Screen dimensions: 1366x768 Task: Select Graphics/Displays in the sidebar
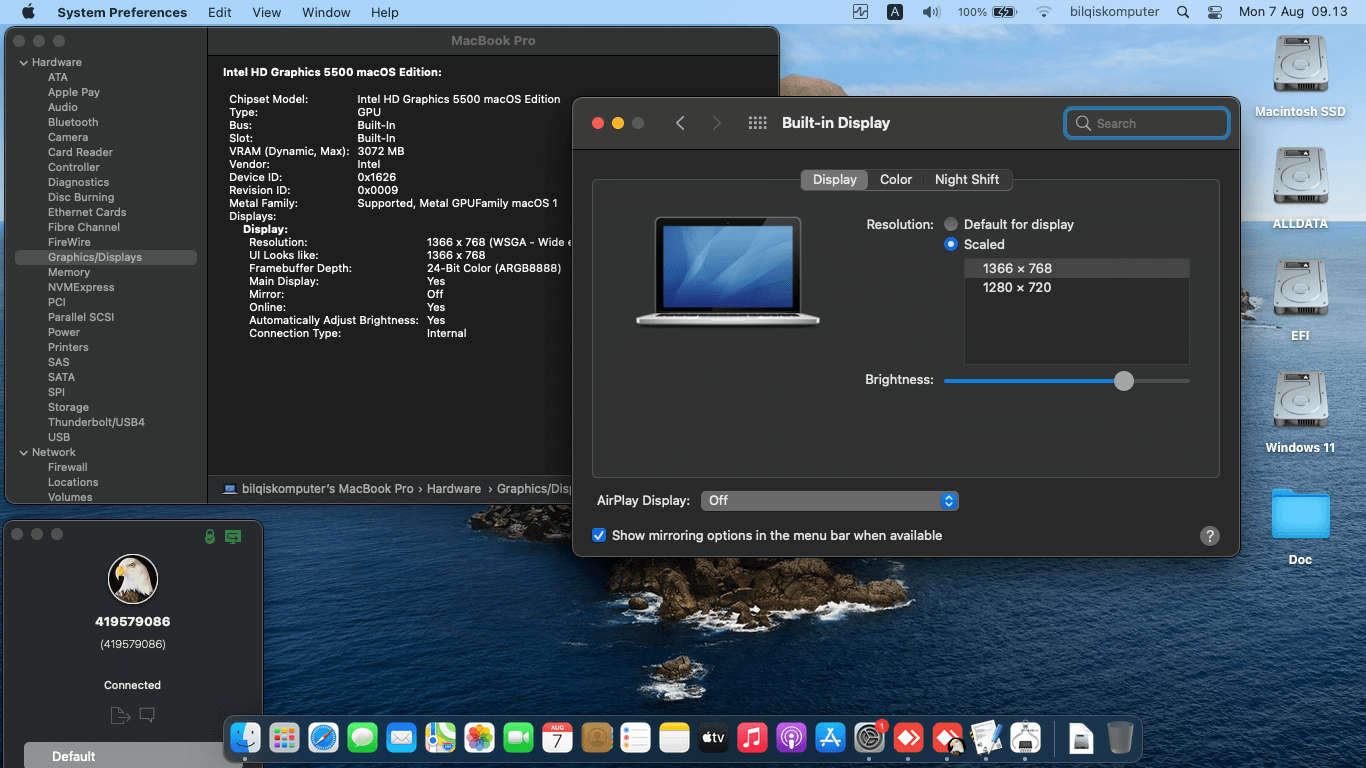point(106,257)
